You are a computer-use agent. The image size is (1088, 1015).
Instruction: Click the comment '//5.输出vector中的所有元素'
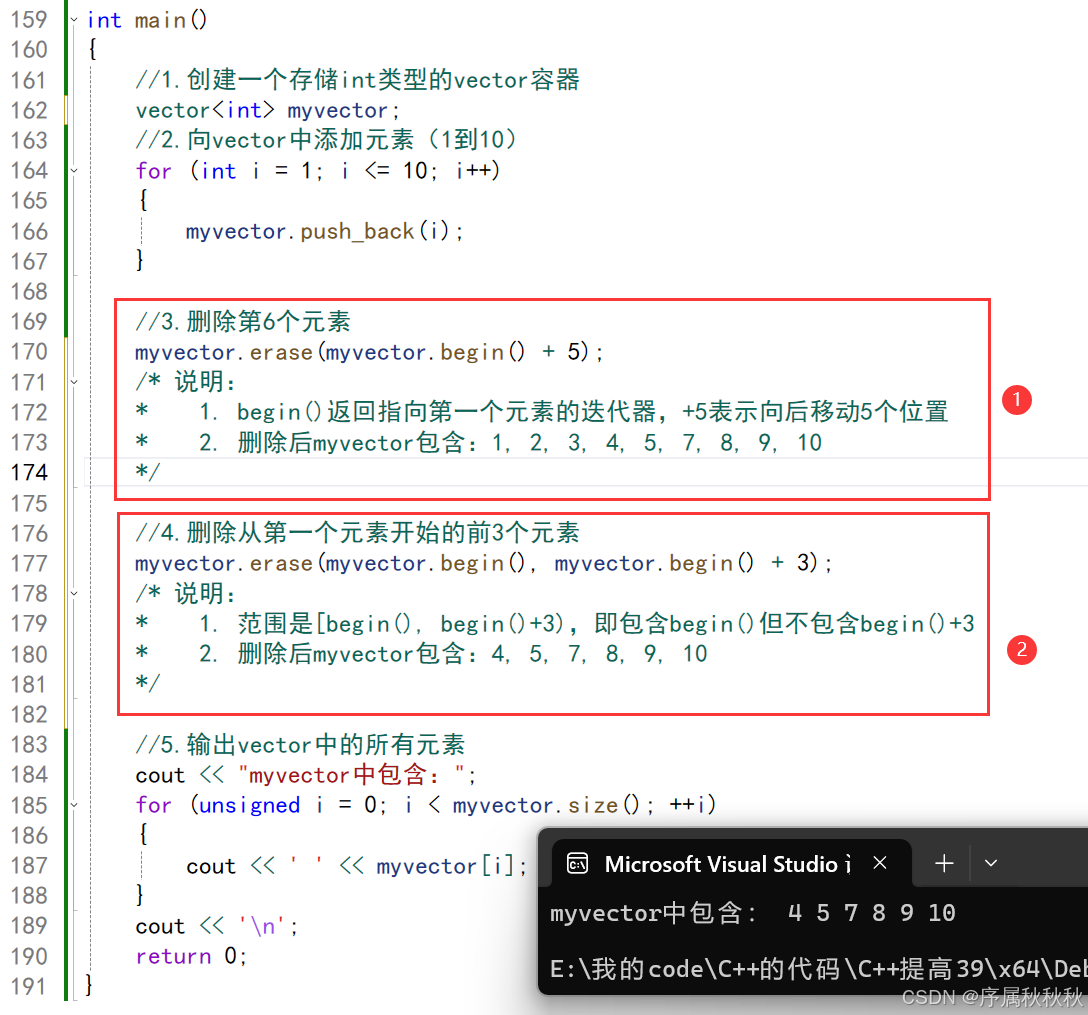coord(300,744)
